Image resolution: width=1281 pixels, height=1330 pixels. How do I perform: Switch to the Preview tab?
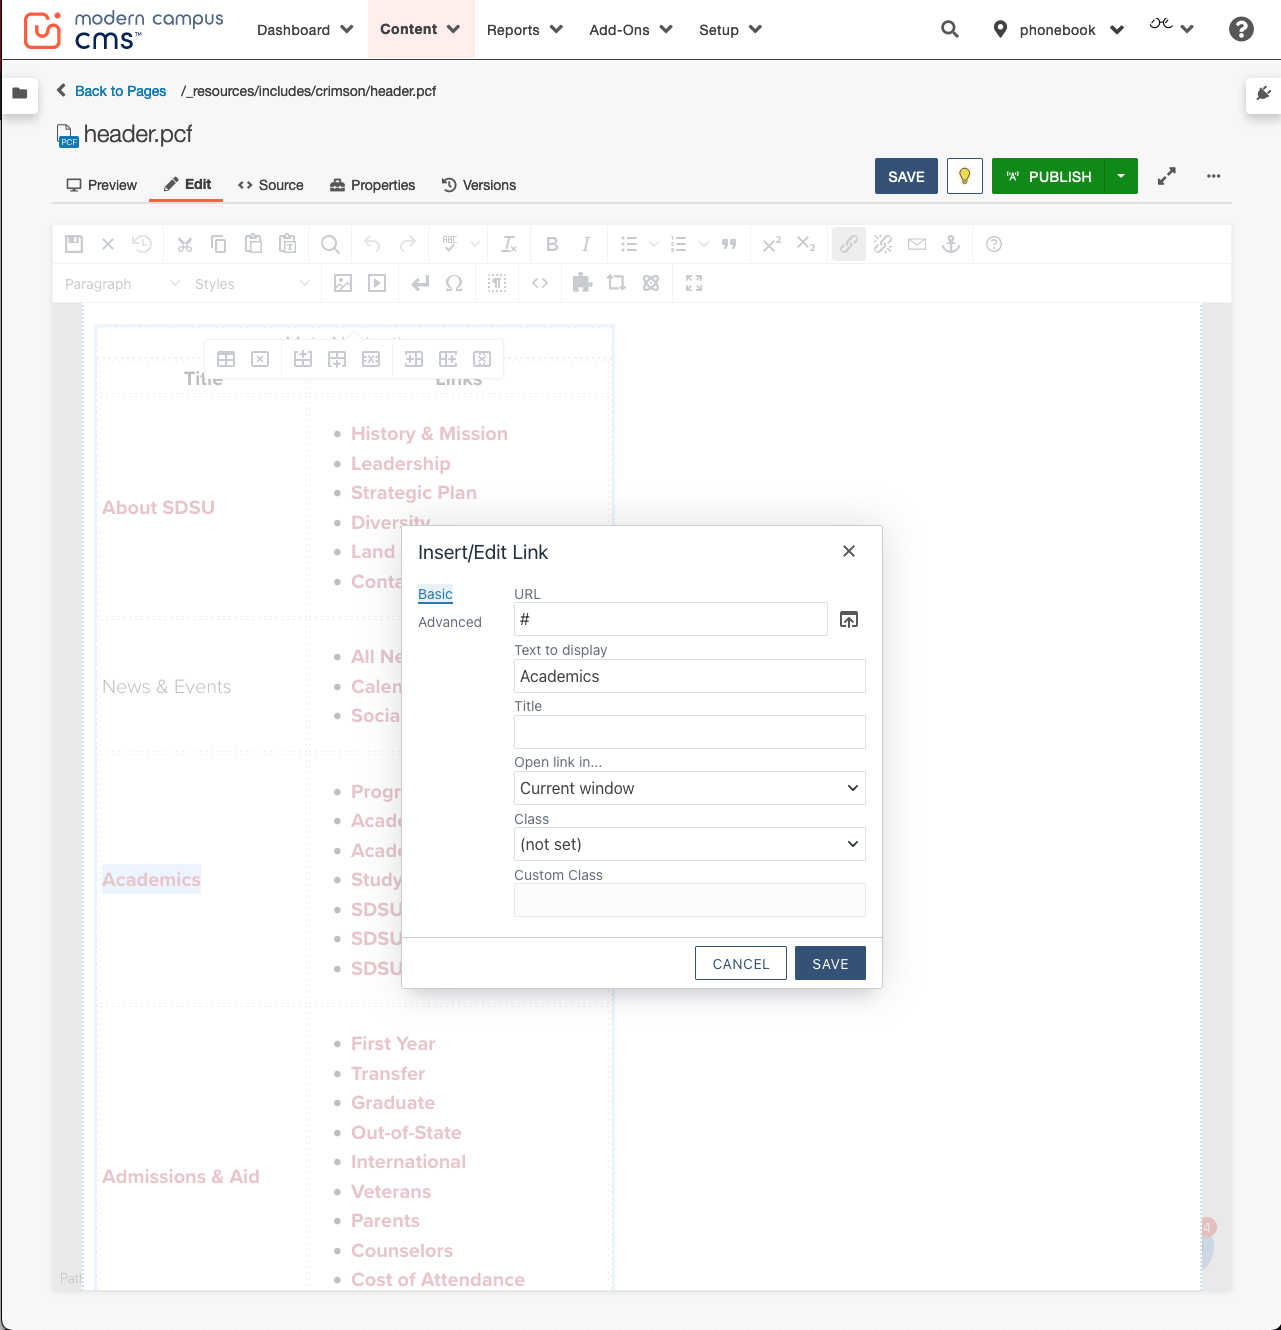point(101,185)
